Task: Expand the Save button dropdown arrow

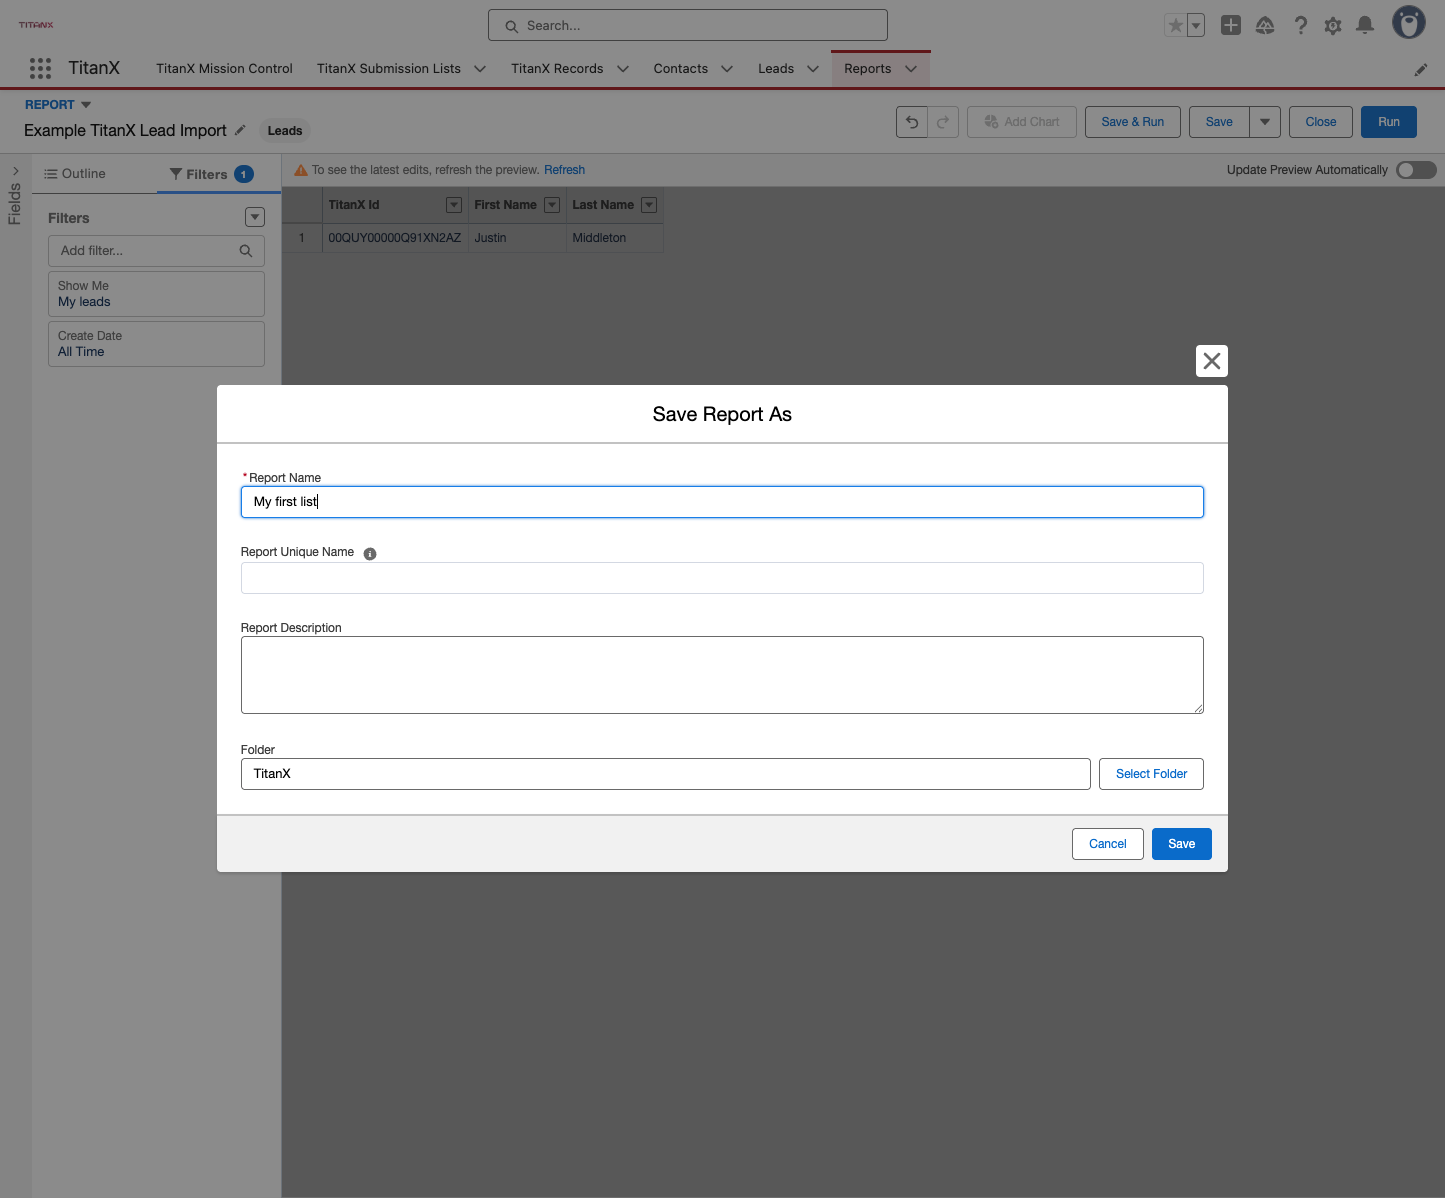Action: [1265, 122]
